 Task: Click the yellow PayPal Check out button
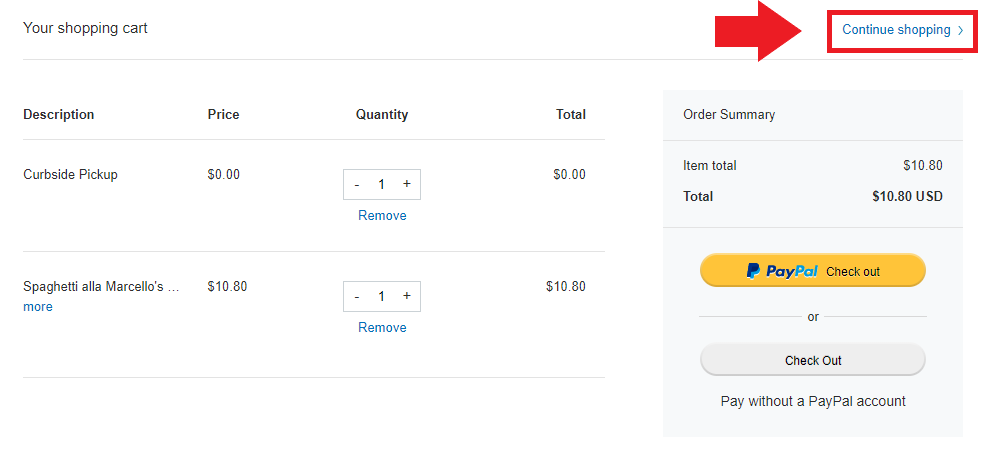(813, 271)
